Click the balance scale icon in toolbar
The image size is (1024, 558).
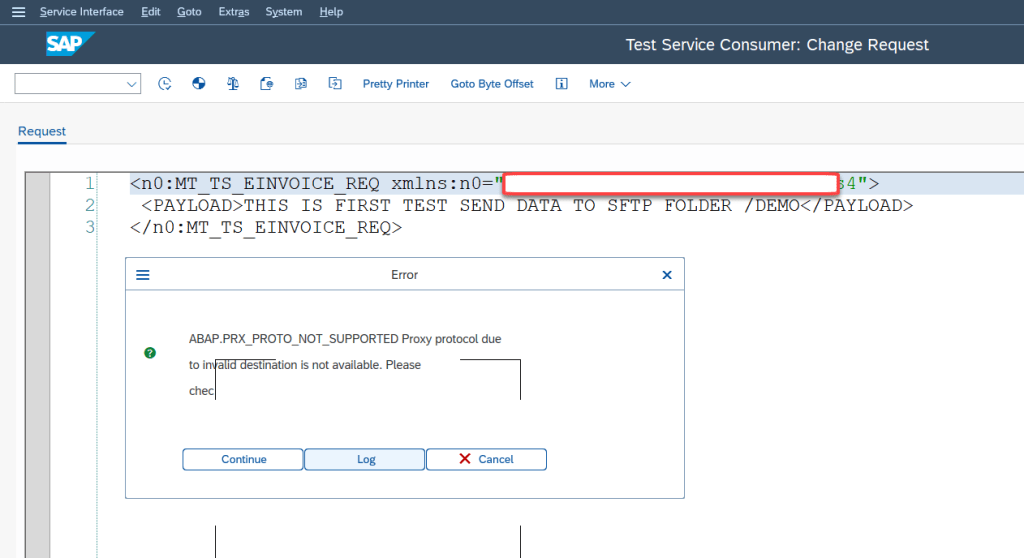coord(233,84)
